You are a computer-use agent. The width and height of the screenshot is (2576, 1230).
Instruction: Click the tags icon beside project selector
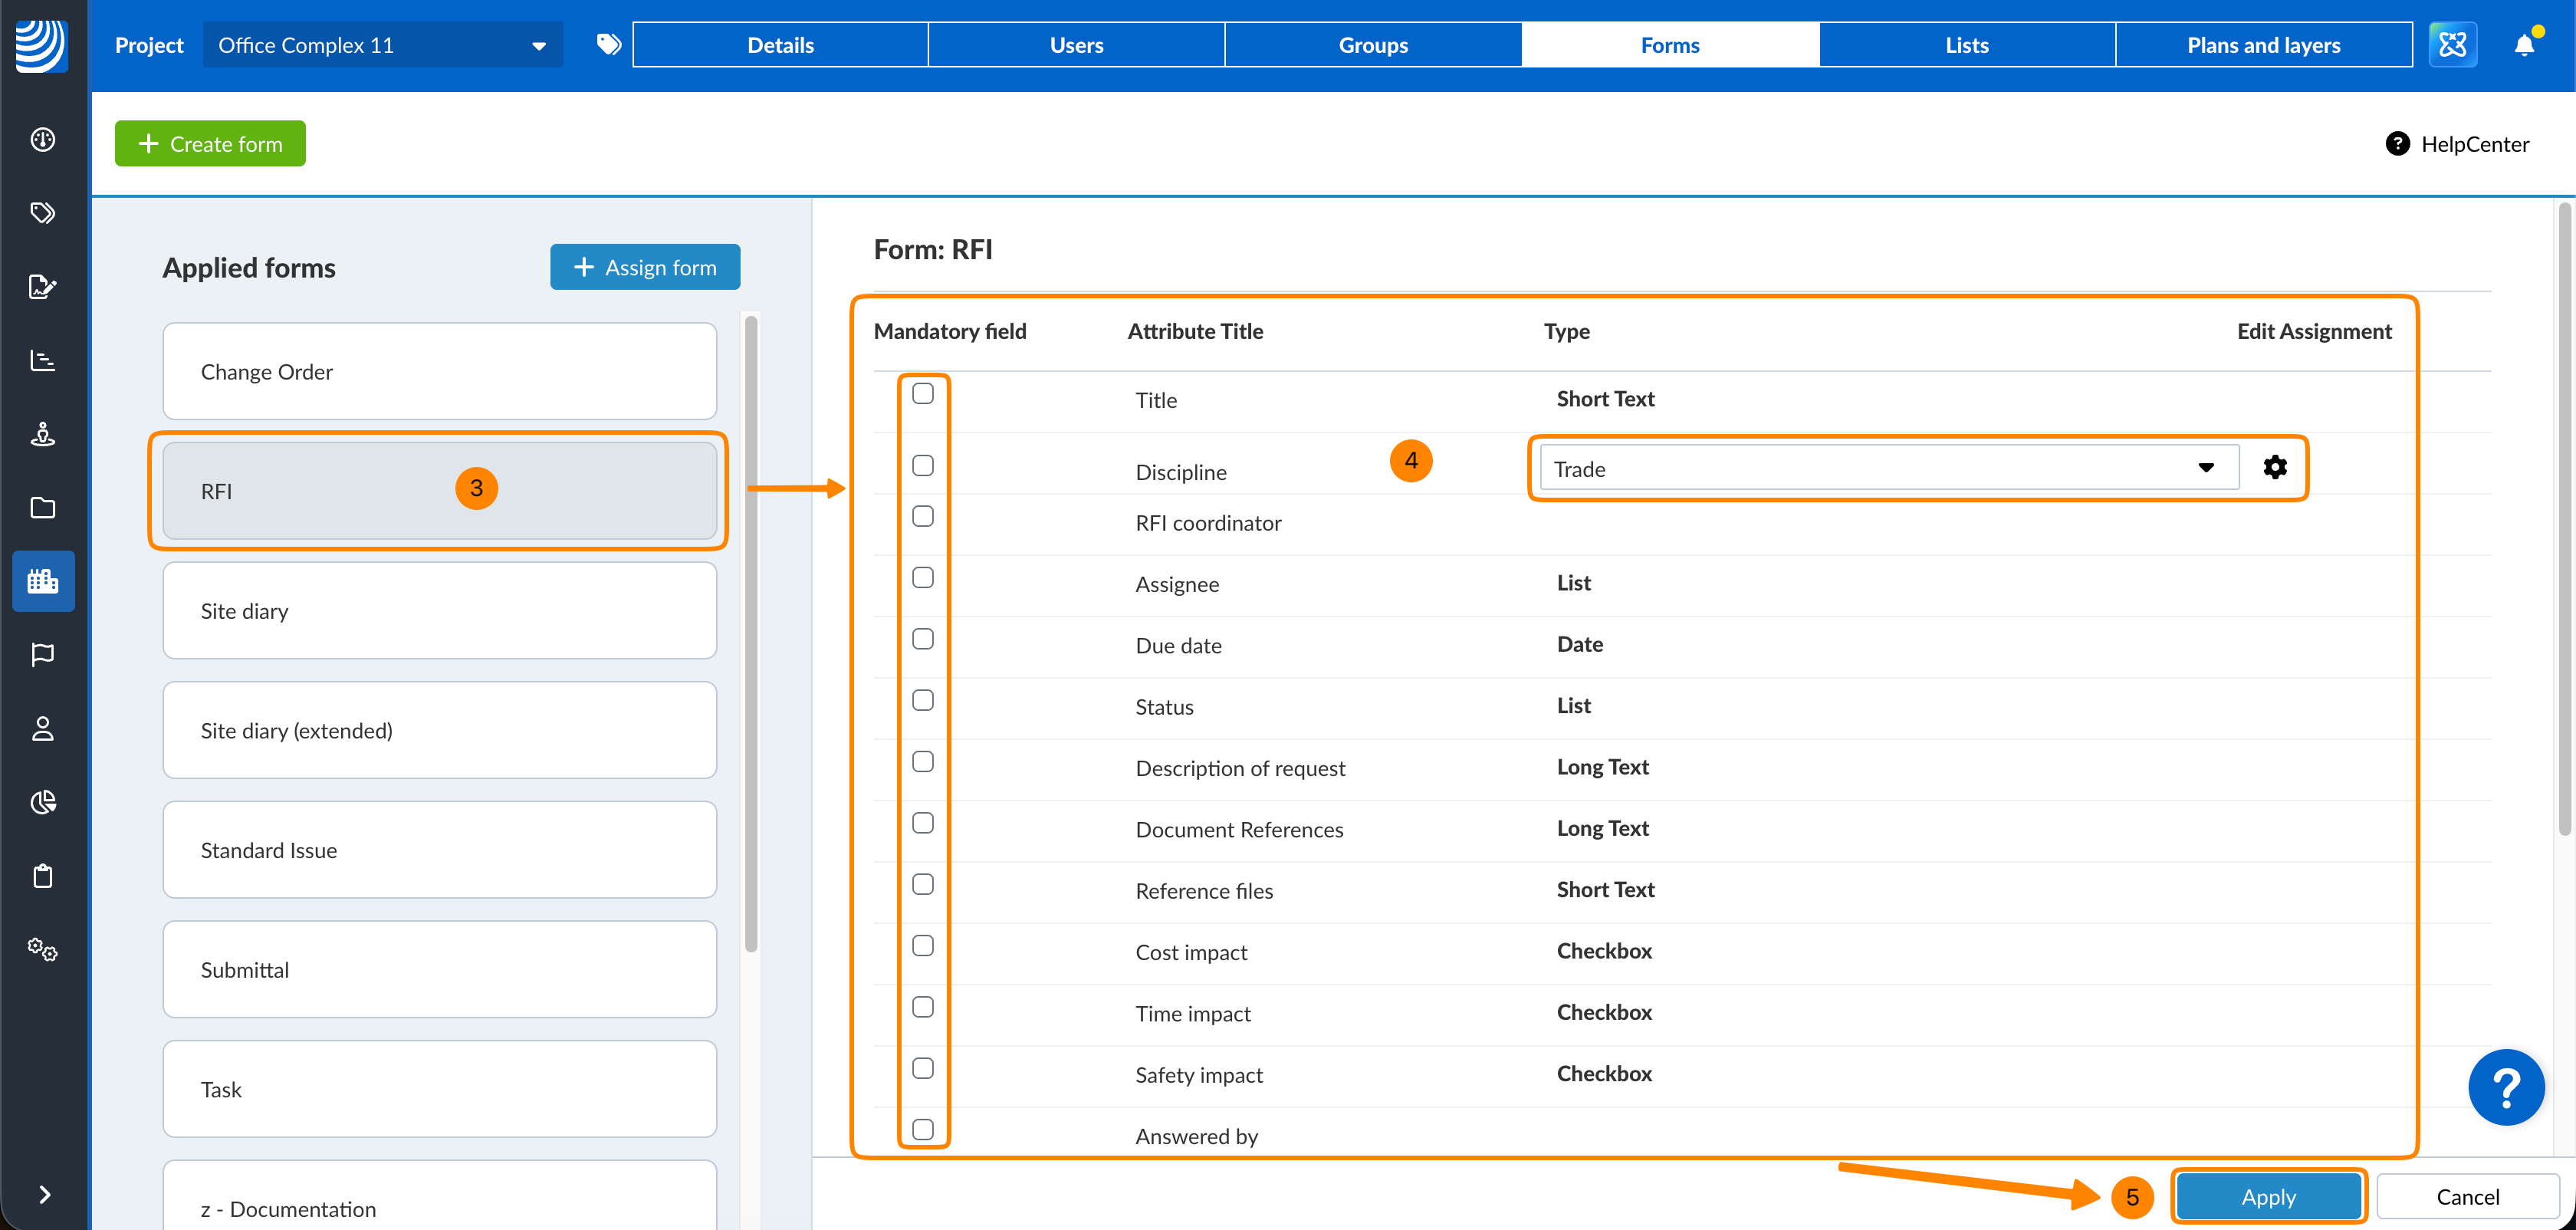click(x=608, y=45)
